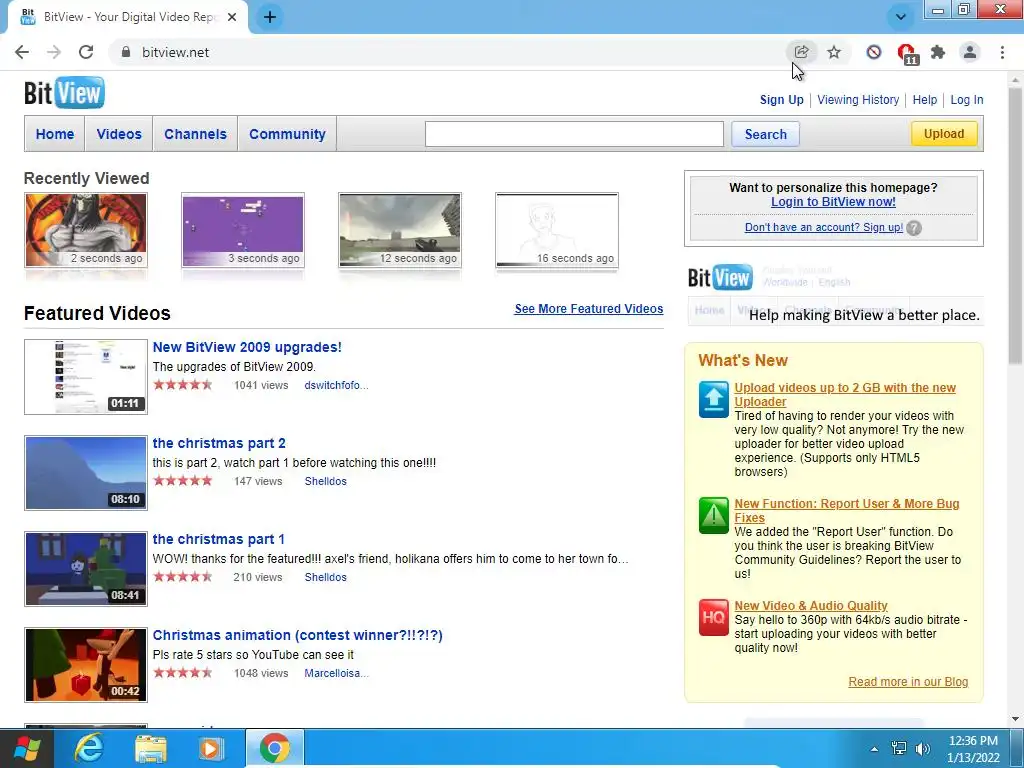Open recently viewed thumbnail from 3 seconds ago
The height and width of the screenshot is (768, 1024).
243,230
